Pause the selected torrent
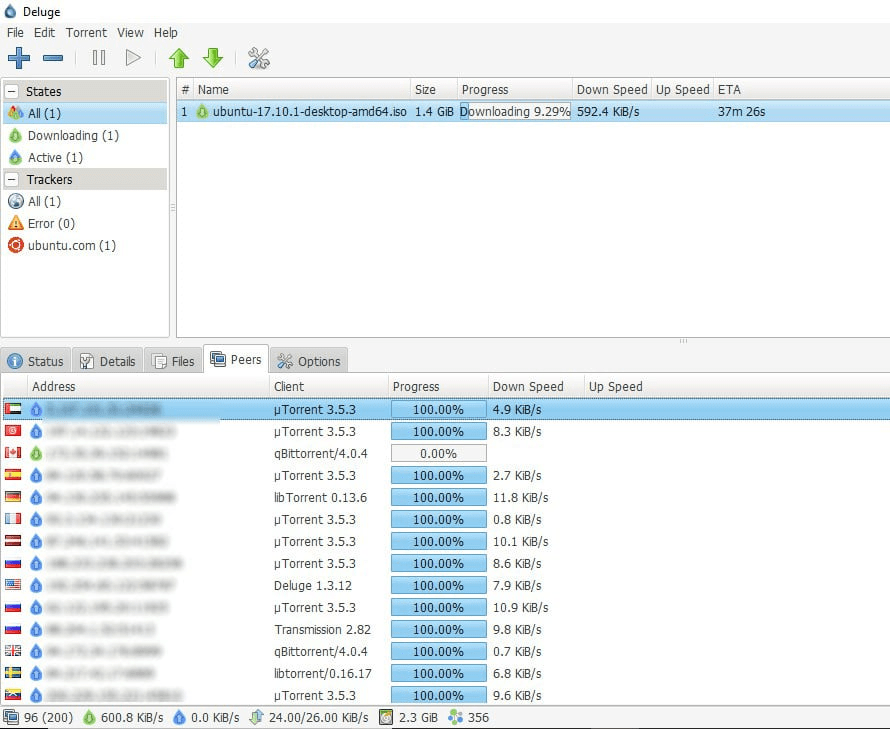890x729 pixels. pos(99,58)
